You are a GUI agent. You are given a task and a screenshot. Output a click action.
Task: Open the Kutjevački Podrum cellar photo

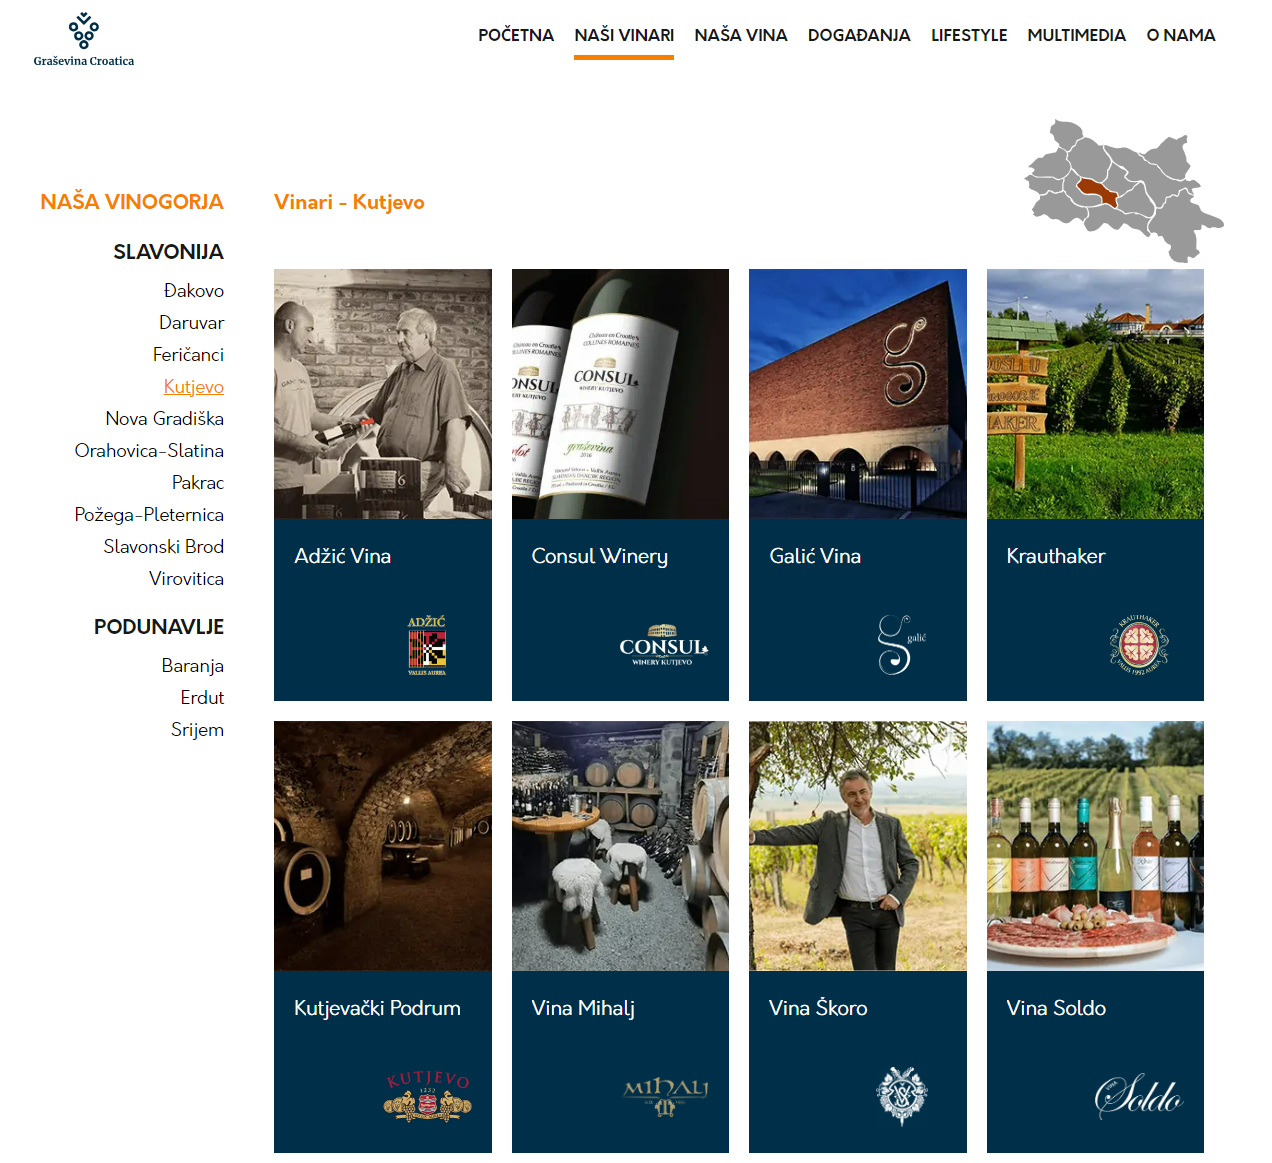point(383,846)
